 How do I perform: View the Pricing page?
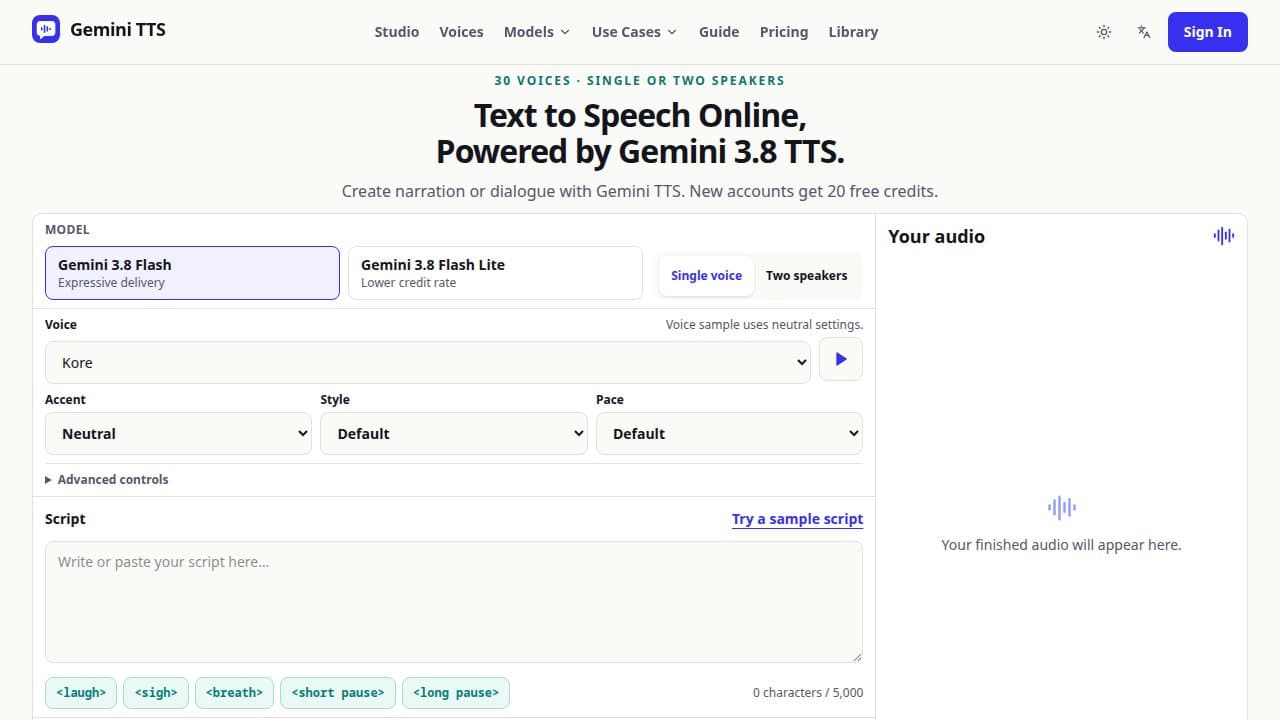pyautogui.click(x=784, y=32)
